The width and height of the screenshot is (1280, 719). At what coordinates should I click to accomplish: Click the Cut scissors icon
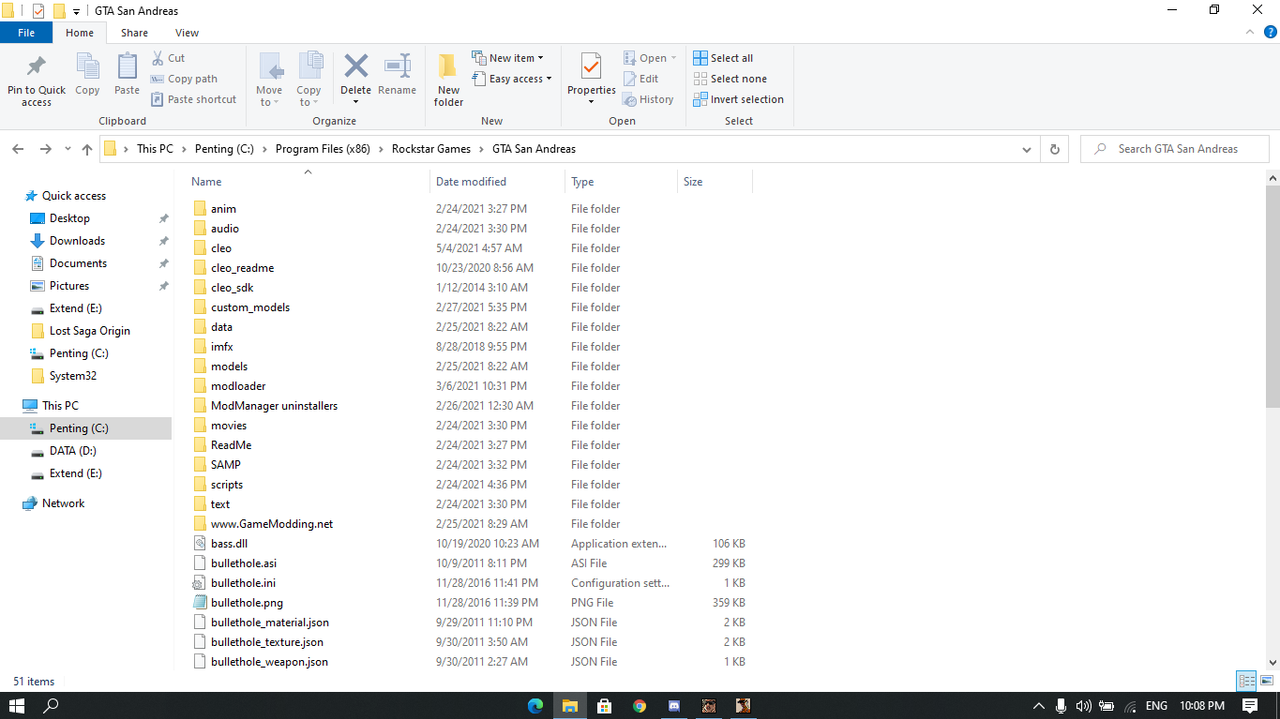pos(158,58)
